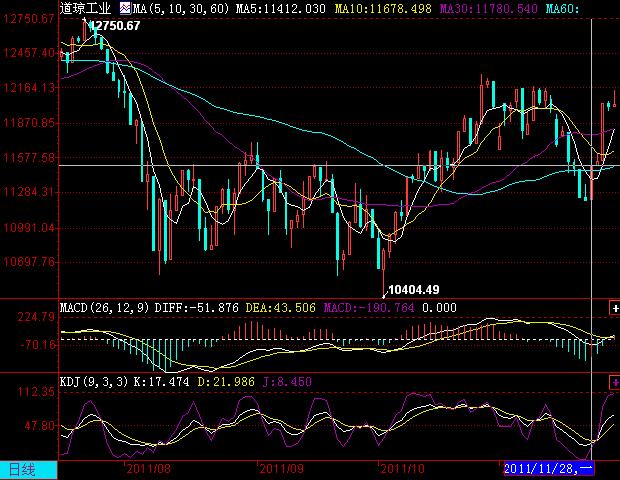Click the 12750.67 price axis label at top
620x480 pixels.
(30, 19)
